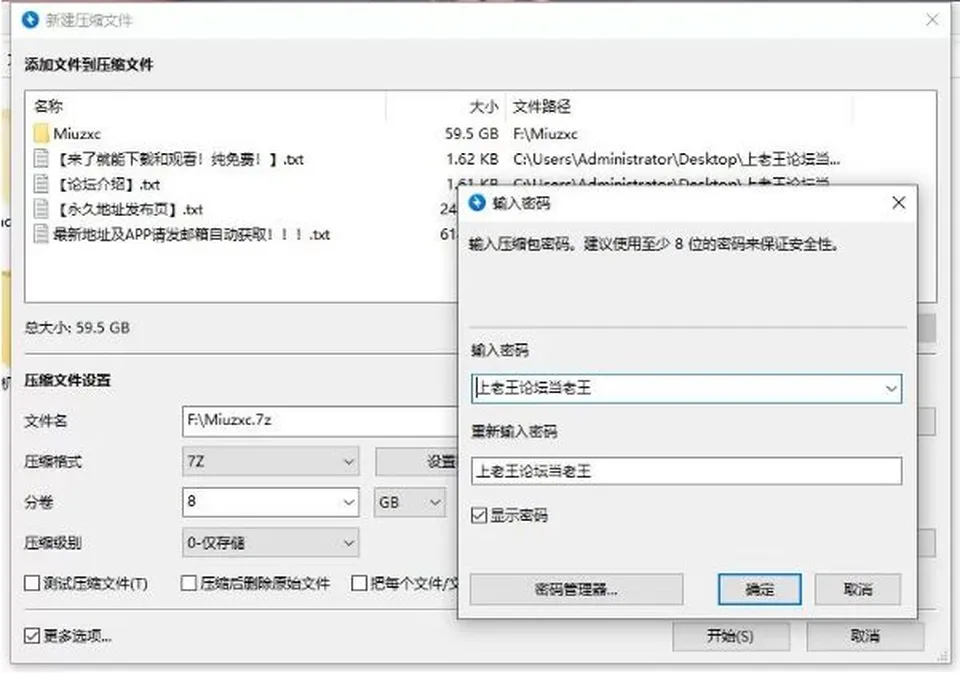The width and height of the screenshot is (960, 674).
Task: Select the Miuzxc folder row name
Action: point(77,133)
